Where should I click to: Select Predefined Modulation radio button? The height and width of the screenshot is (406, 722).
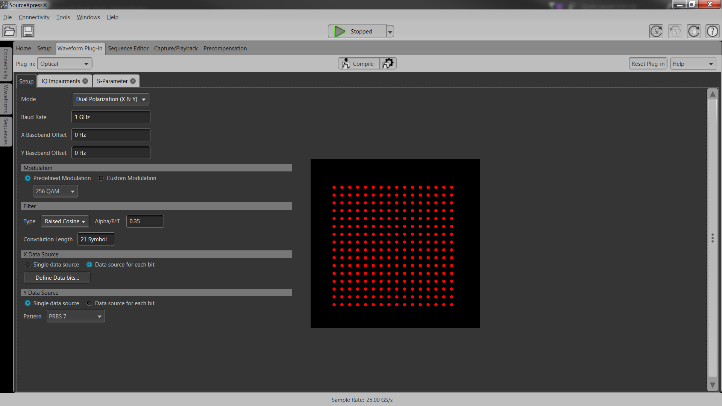[x=28, y=178]
